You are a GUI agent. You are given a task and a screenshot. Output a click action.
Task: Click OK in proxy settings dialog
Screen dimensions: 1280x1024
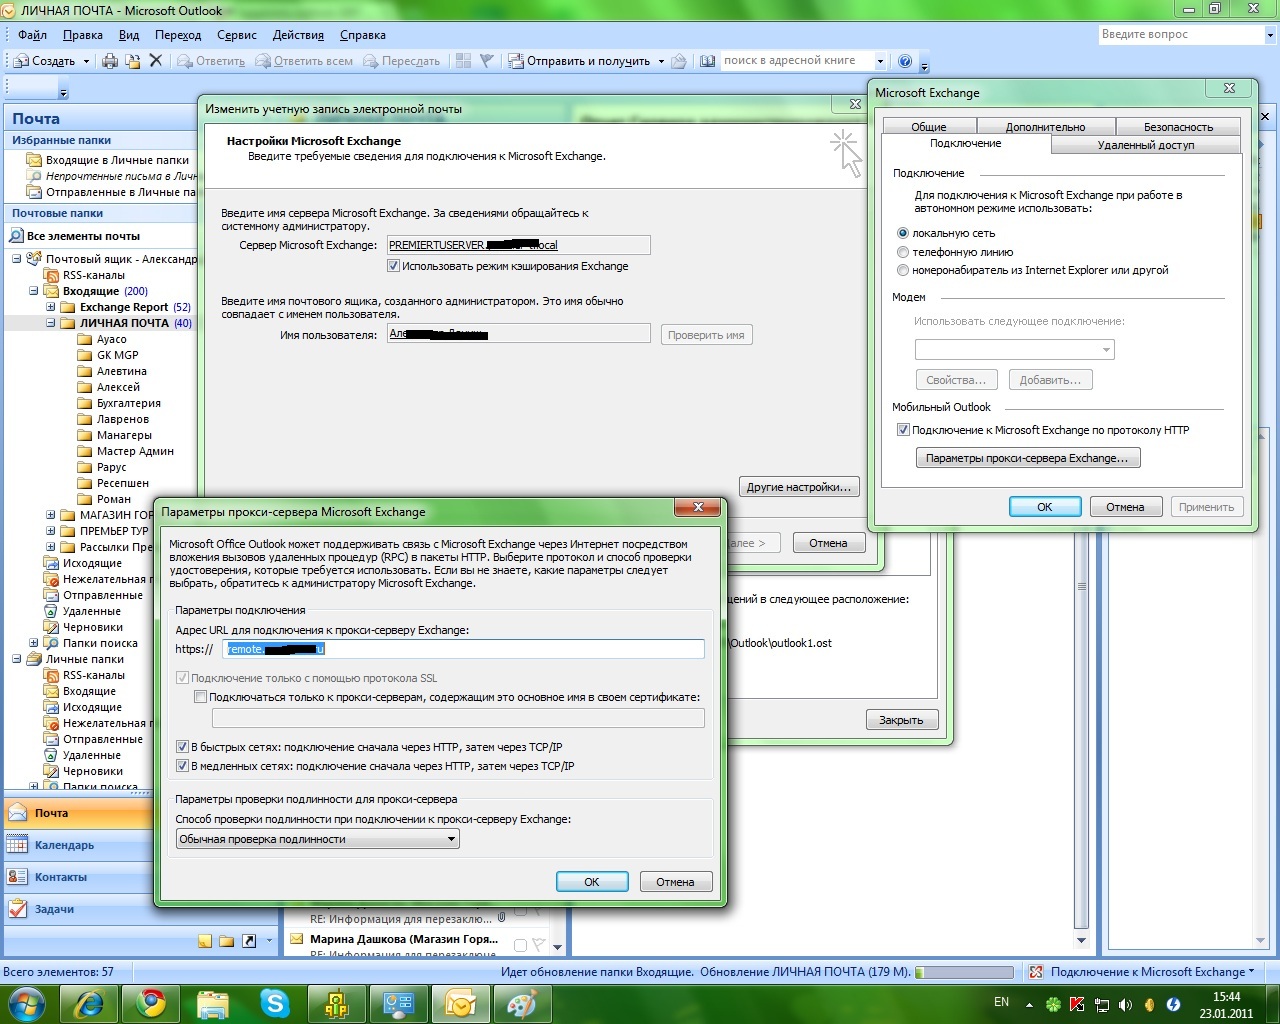[592, 882]
